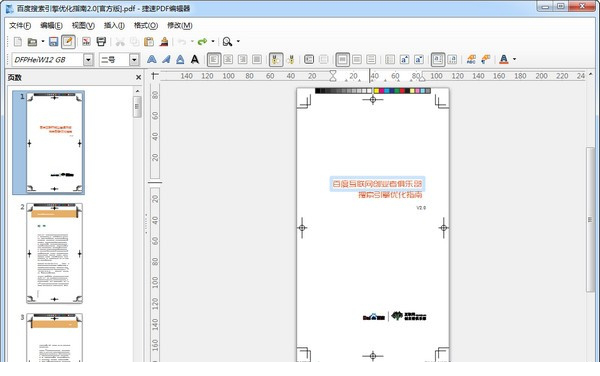Click the magnifying glass Zoom icon

tap(227, 42)
